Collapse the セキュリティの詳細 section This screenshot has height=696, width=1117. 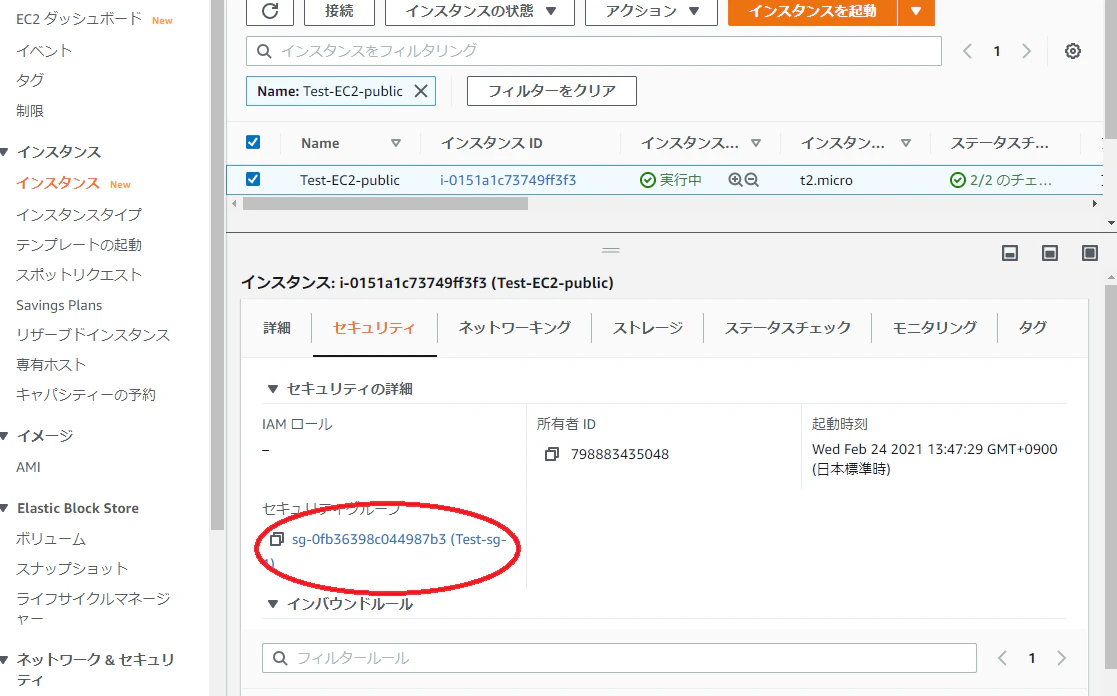(272, 389)
